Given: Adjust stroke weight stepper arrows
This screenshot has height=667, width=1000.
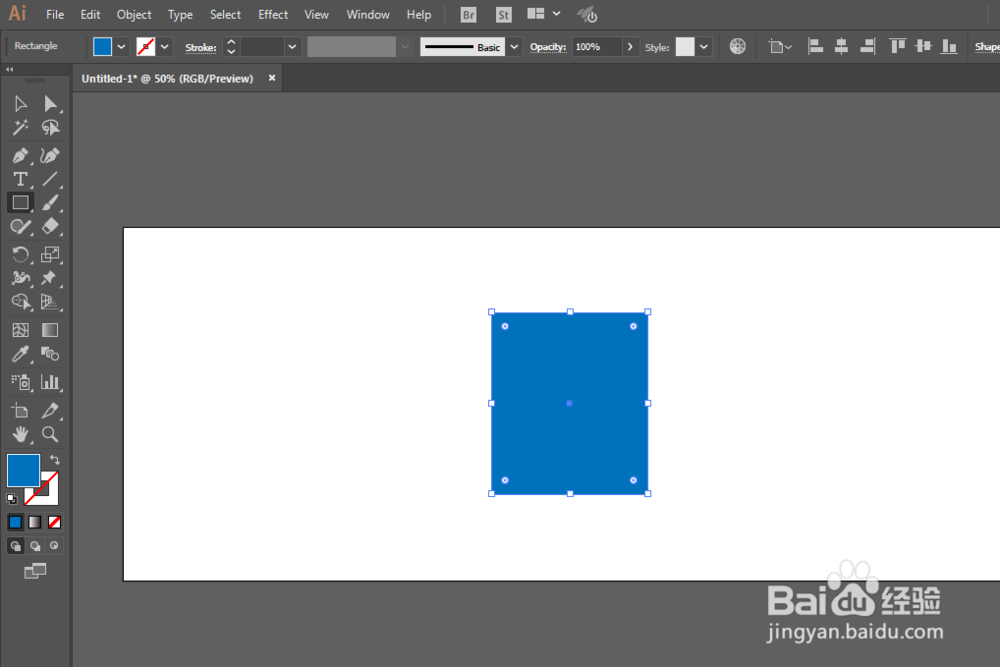Looking at the screenshot, I should coord(232,47).
